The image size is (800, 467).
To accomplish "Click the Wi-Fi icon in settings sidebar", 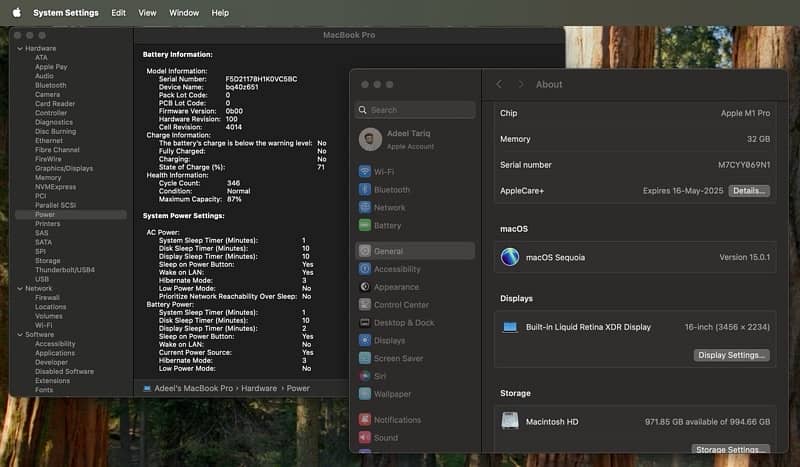I will click(x=365, y=172).
